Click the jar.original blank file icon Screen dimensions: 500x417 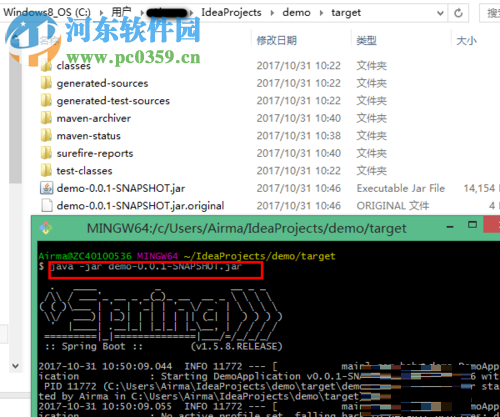tap(47, 206)
